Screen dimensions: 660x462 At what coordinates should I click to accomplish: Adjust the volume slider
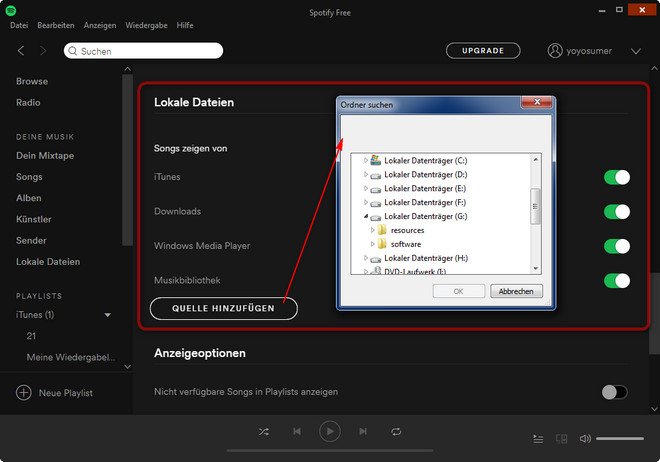pos(620,439)
